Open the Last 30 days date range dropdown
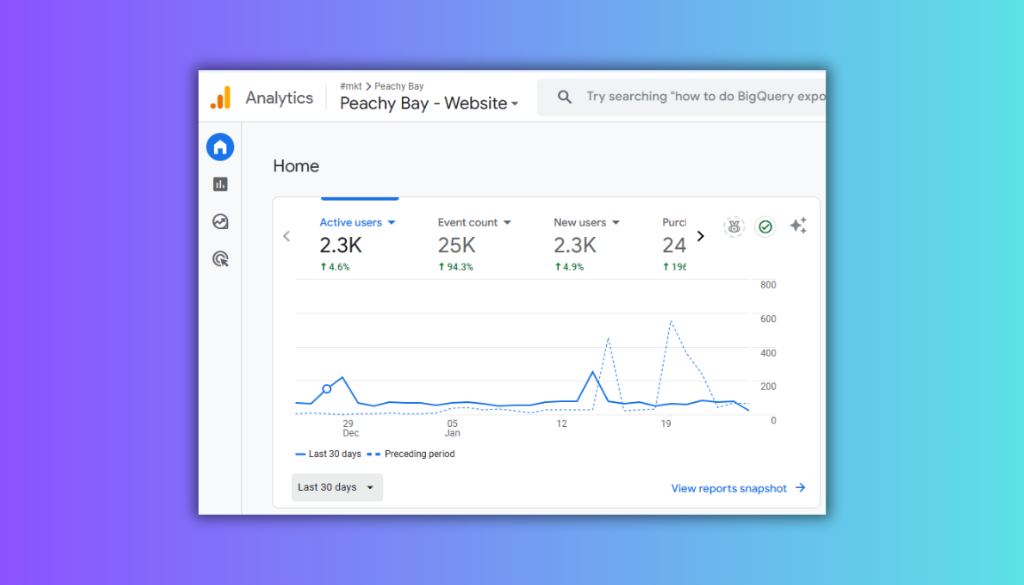Viewport: 1024px width, 585px height. pos(337,487)
